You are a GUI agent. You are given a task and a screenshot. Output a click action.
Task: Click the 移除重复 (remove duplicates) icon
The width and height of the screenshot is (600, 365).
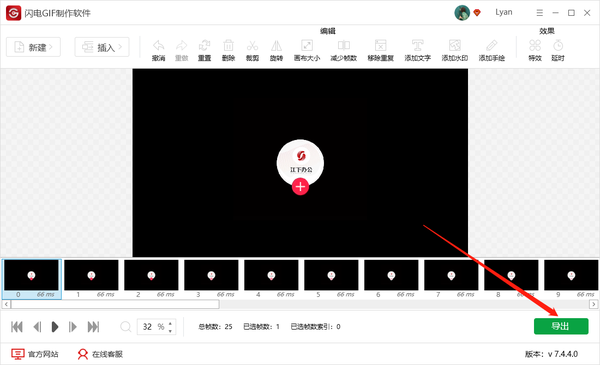coord(380,46)
